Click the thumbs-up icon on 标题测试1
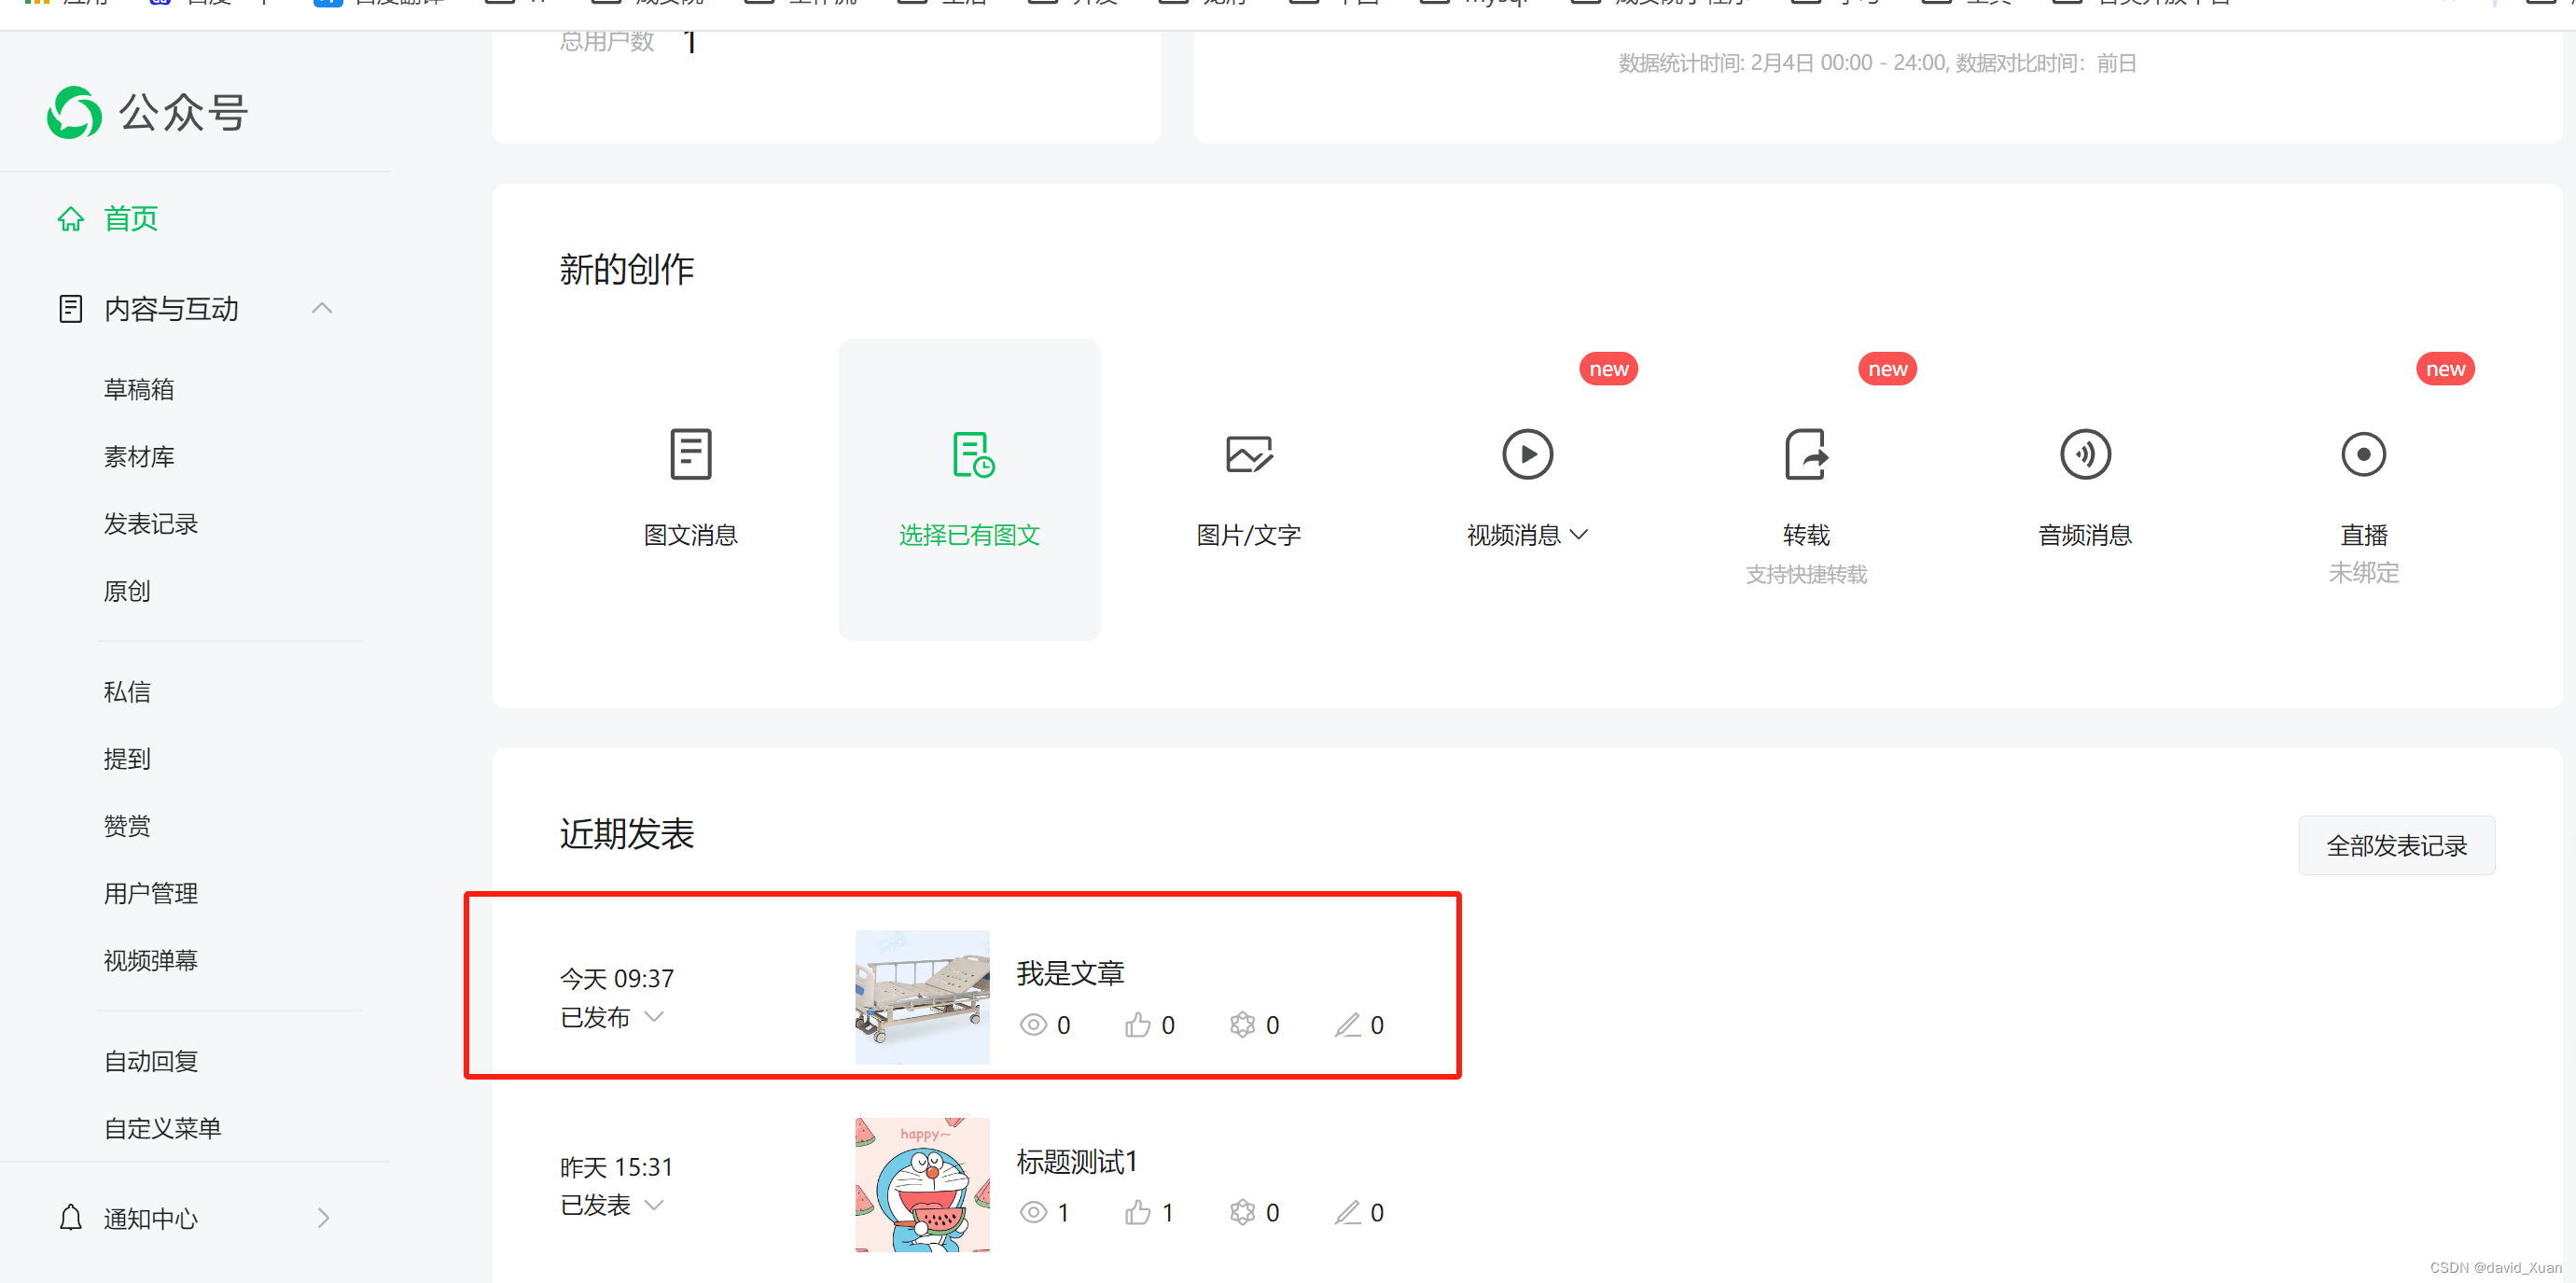 pyautogui.click(x=1137, y=1212)
